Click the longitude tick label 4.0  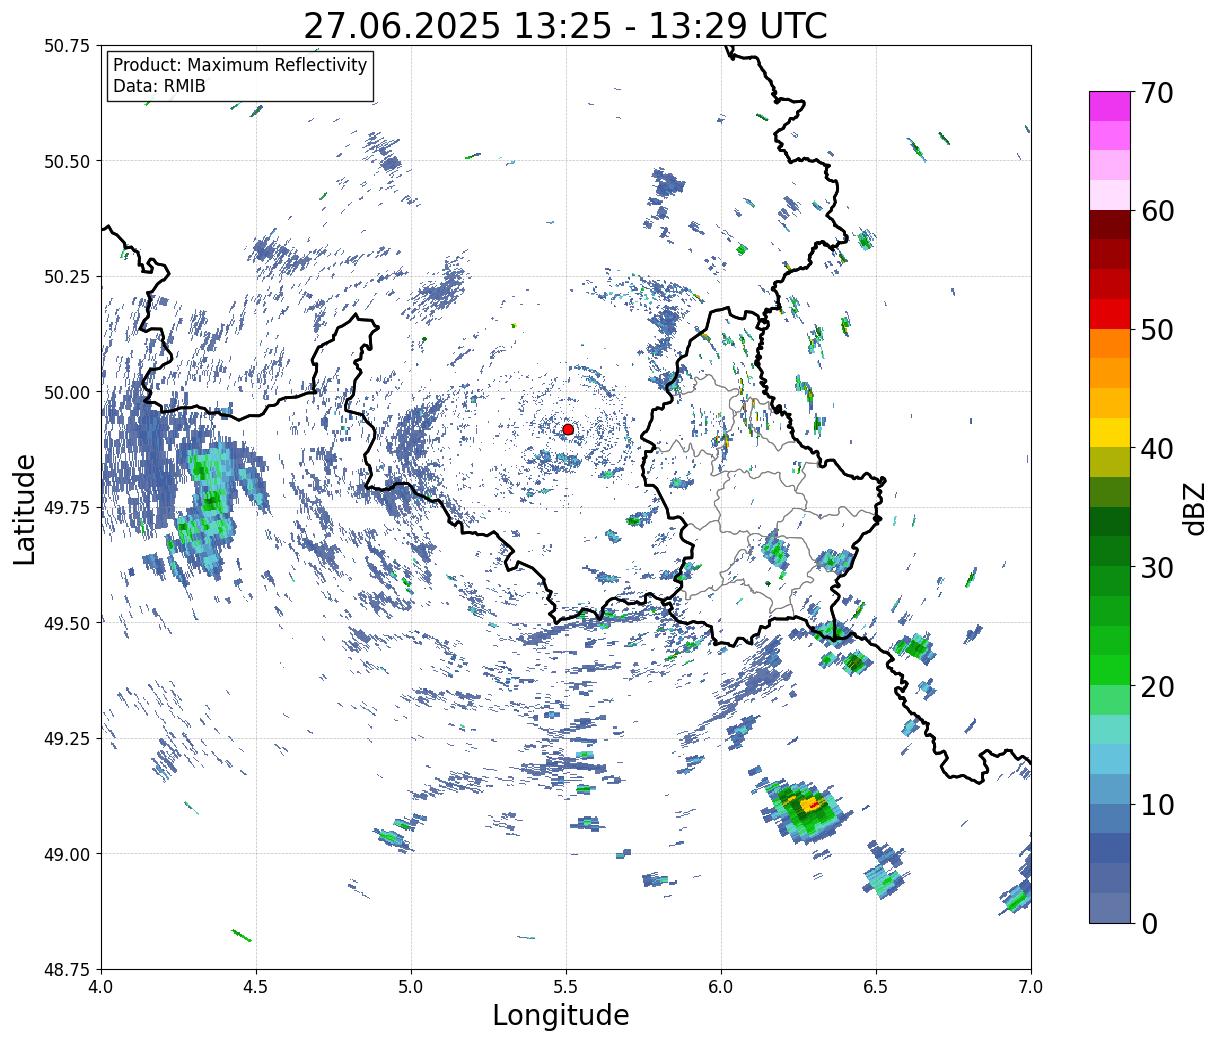coord(101,986)
